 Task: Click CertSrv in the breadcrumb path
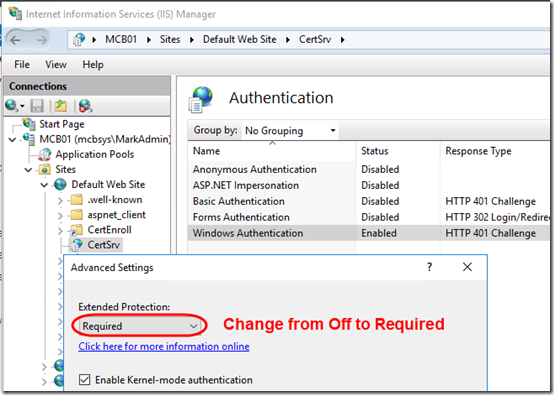[x=315, y=39]
